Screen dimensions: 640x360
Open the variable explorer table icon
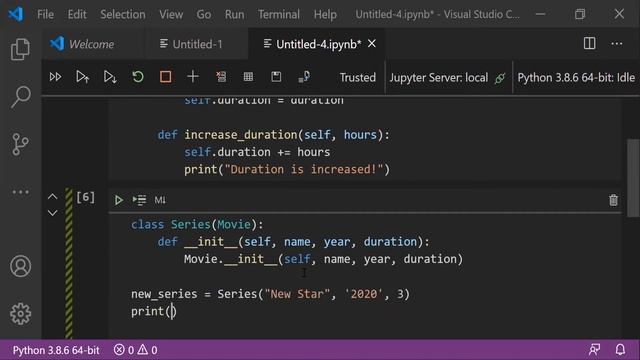pos(248,77)
